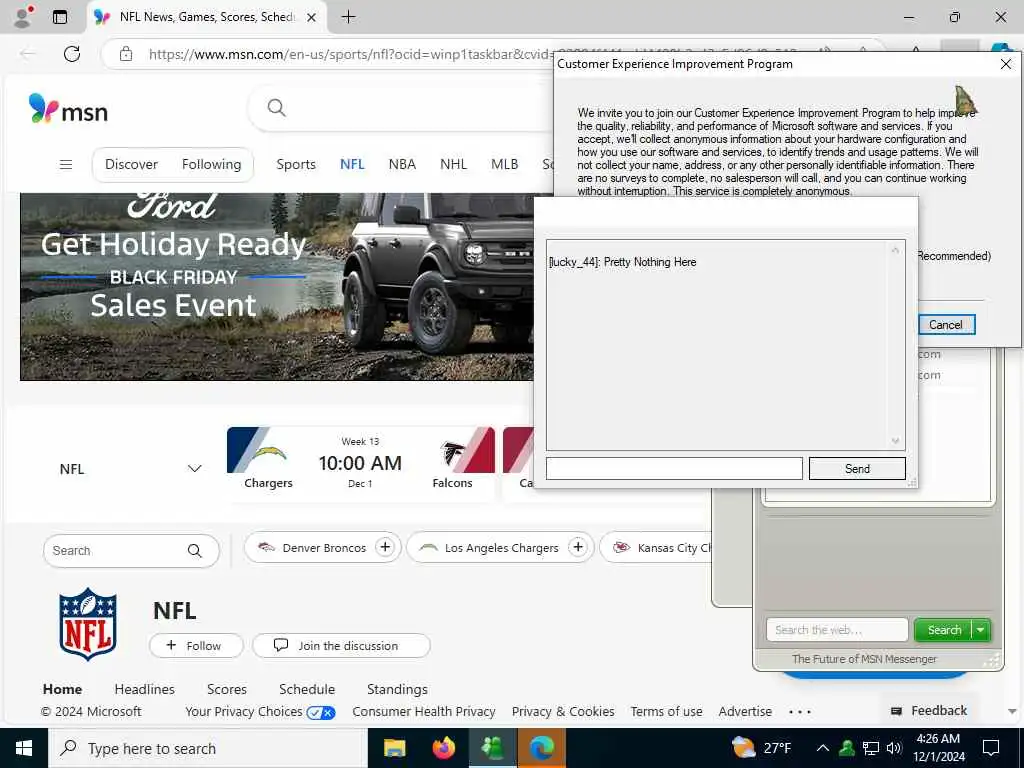View site information lock icon
The image size is (1024, 768).
point(126,54)
